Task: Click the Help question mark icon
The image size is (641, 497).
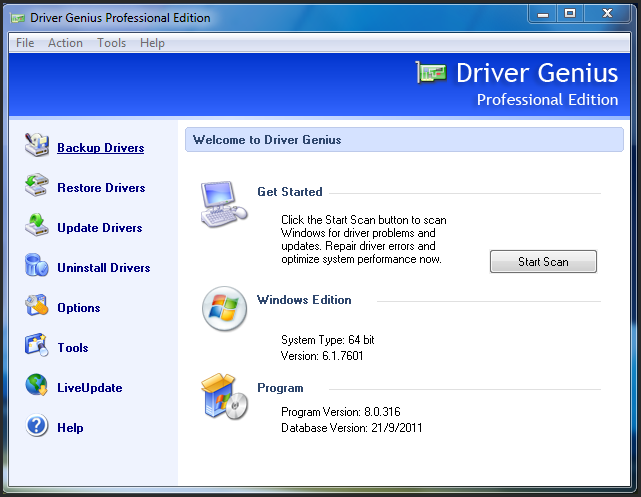Action: pos(36,425)
